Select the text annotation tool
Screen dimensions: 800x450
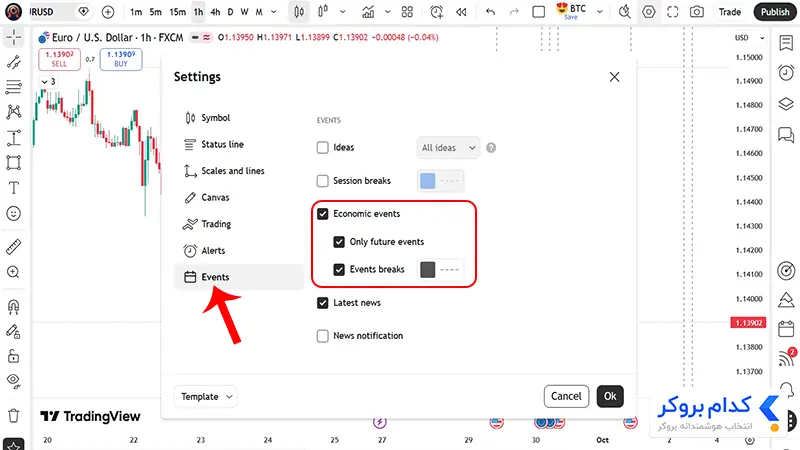14,188
